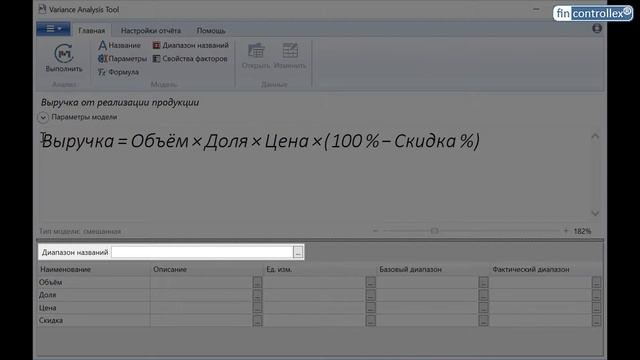Click the Описание browse button for Доля
The width and height of the screenshot is (640, 360).
click(x=257, y=295)
